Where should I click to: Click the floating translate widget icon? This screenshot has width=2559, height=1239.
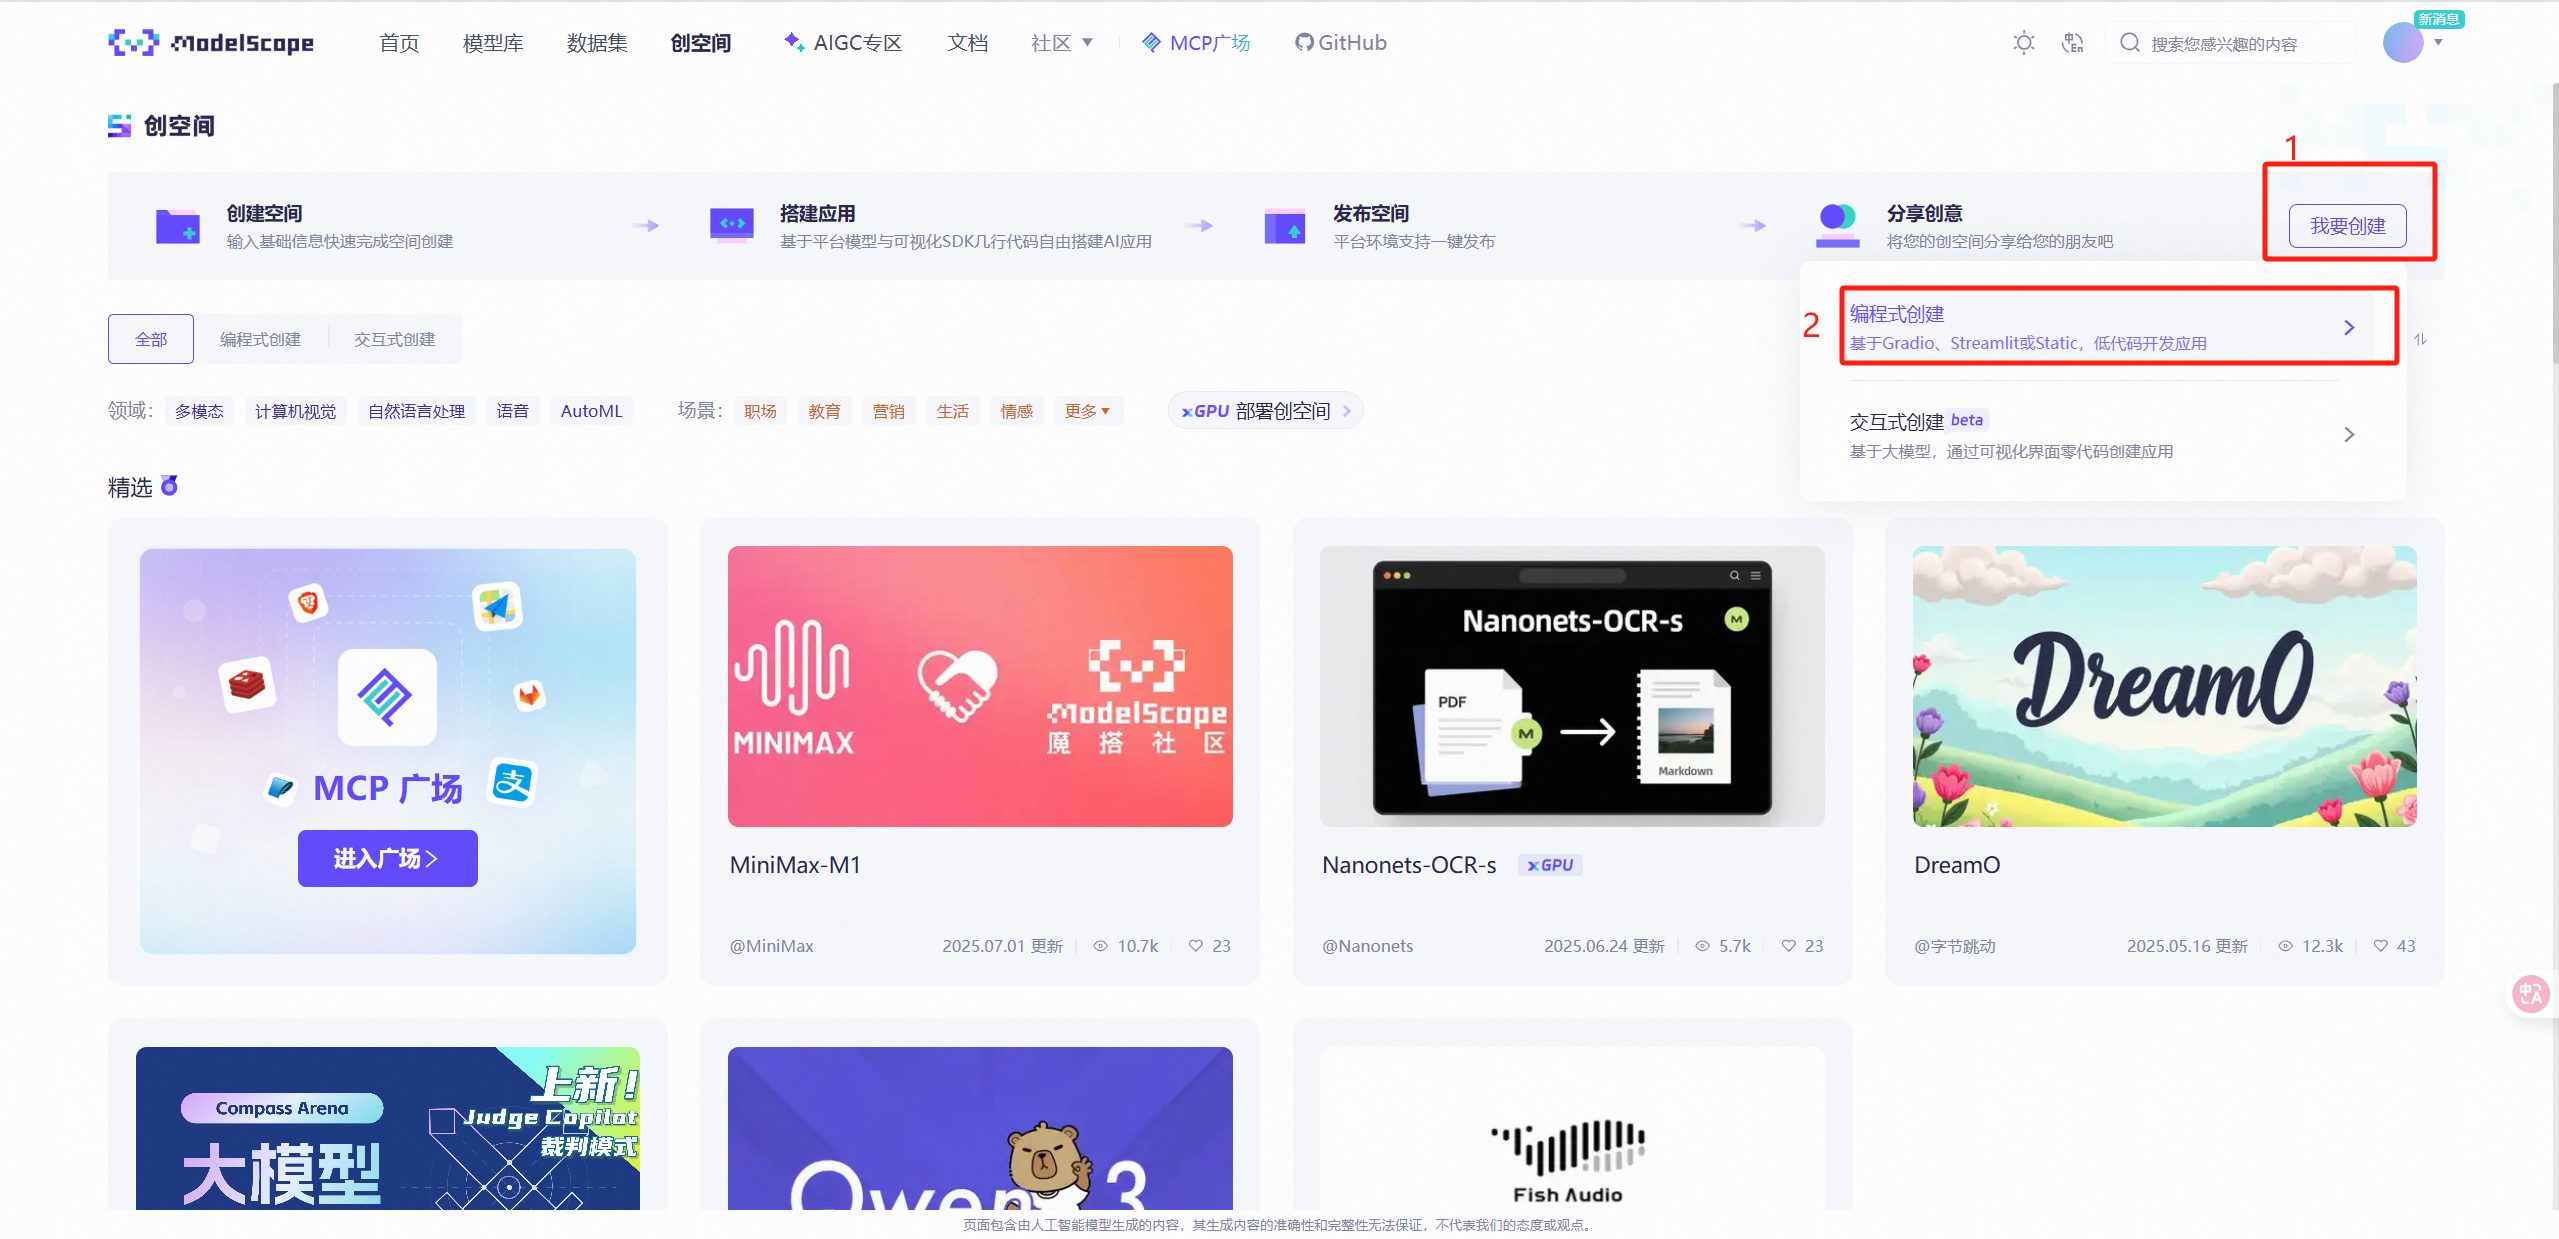2531,994
